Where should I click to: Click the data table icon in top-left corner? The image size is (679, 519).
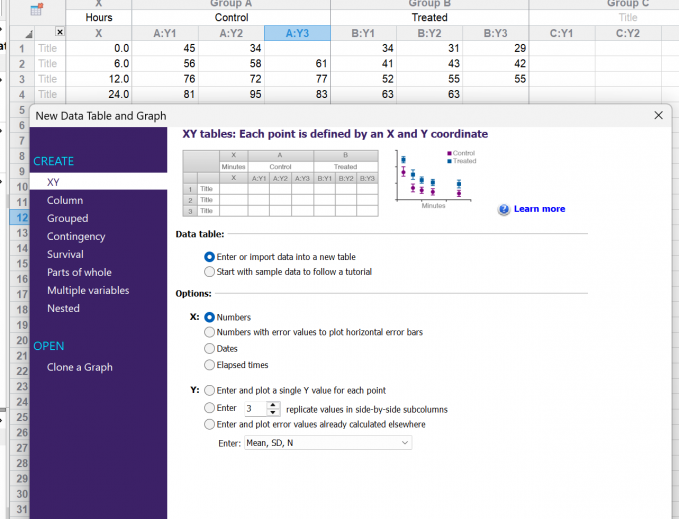(36, 9)
